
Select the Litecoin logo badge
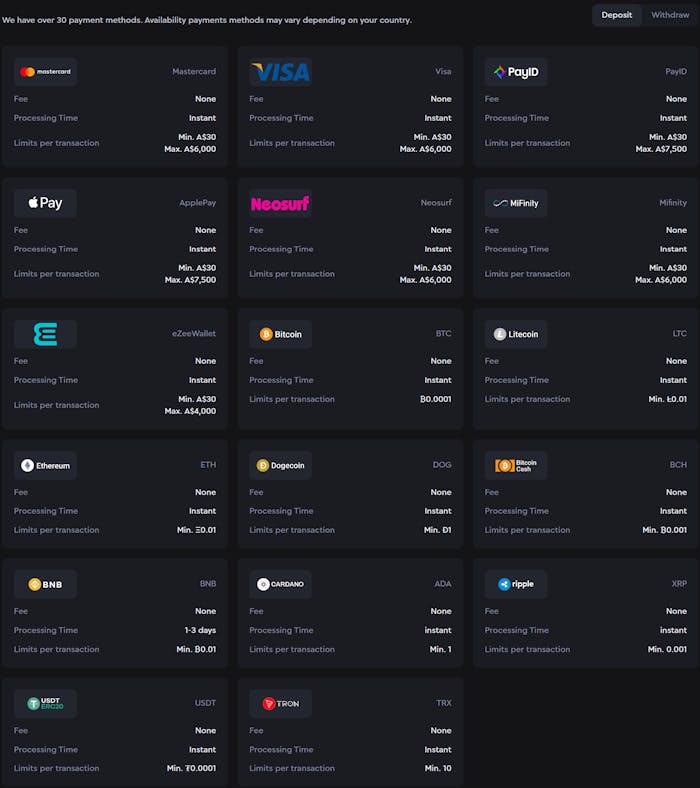pyautogui.click(x=516, y=334)
